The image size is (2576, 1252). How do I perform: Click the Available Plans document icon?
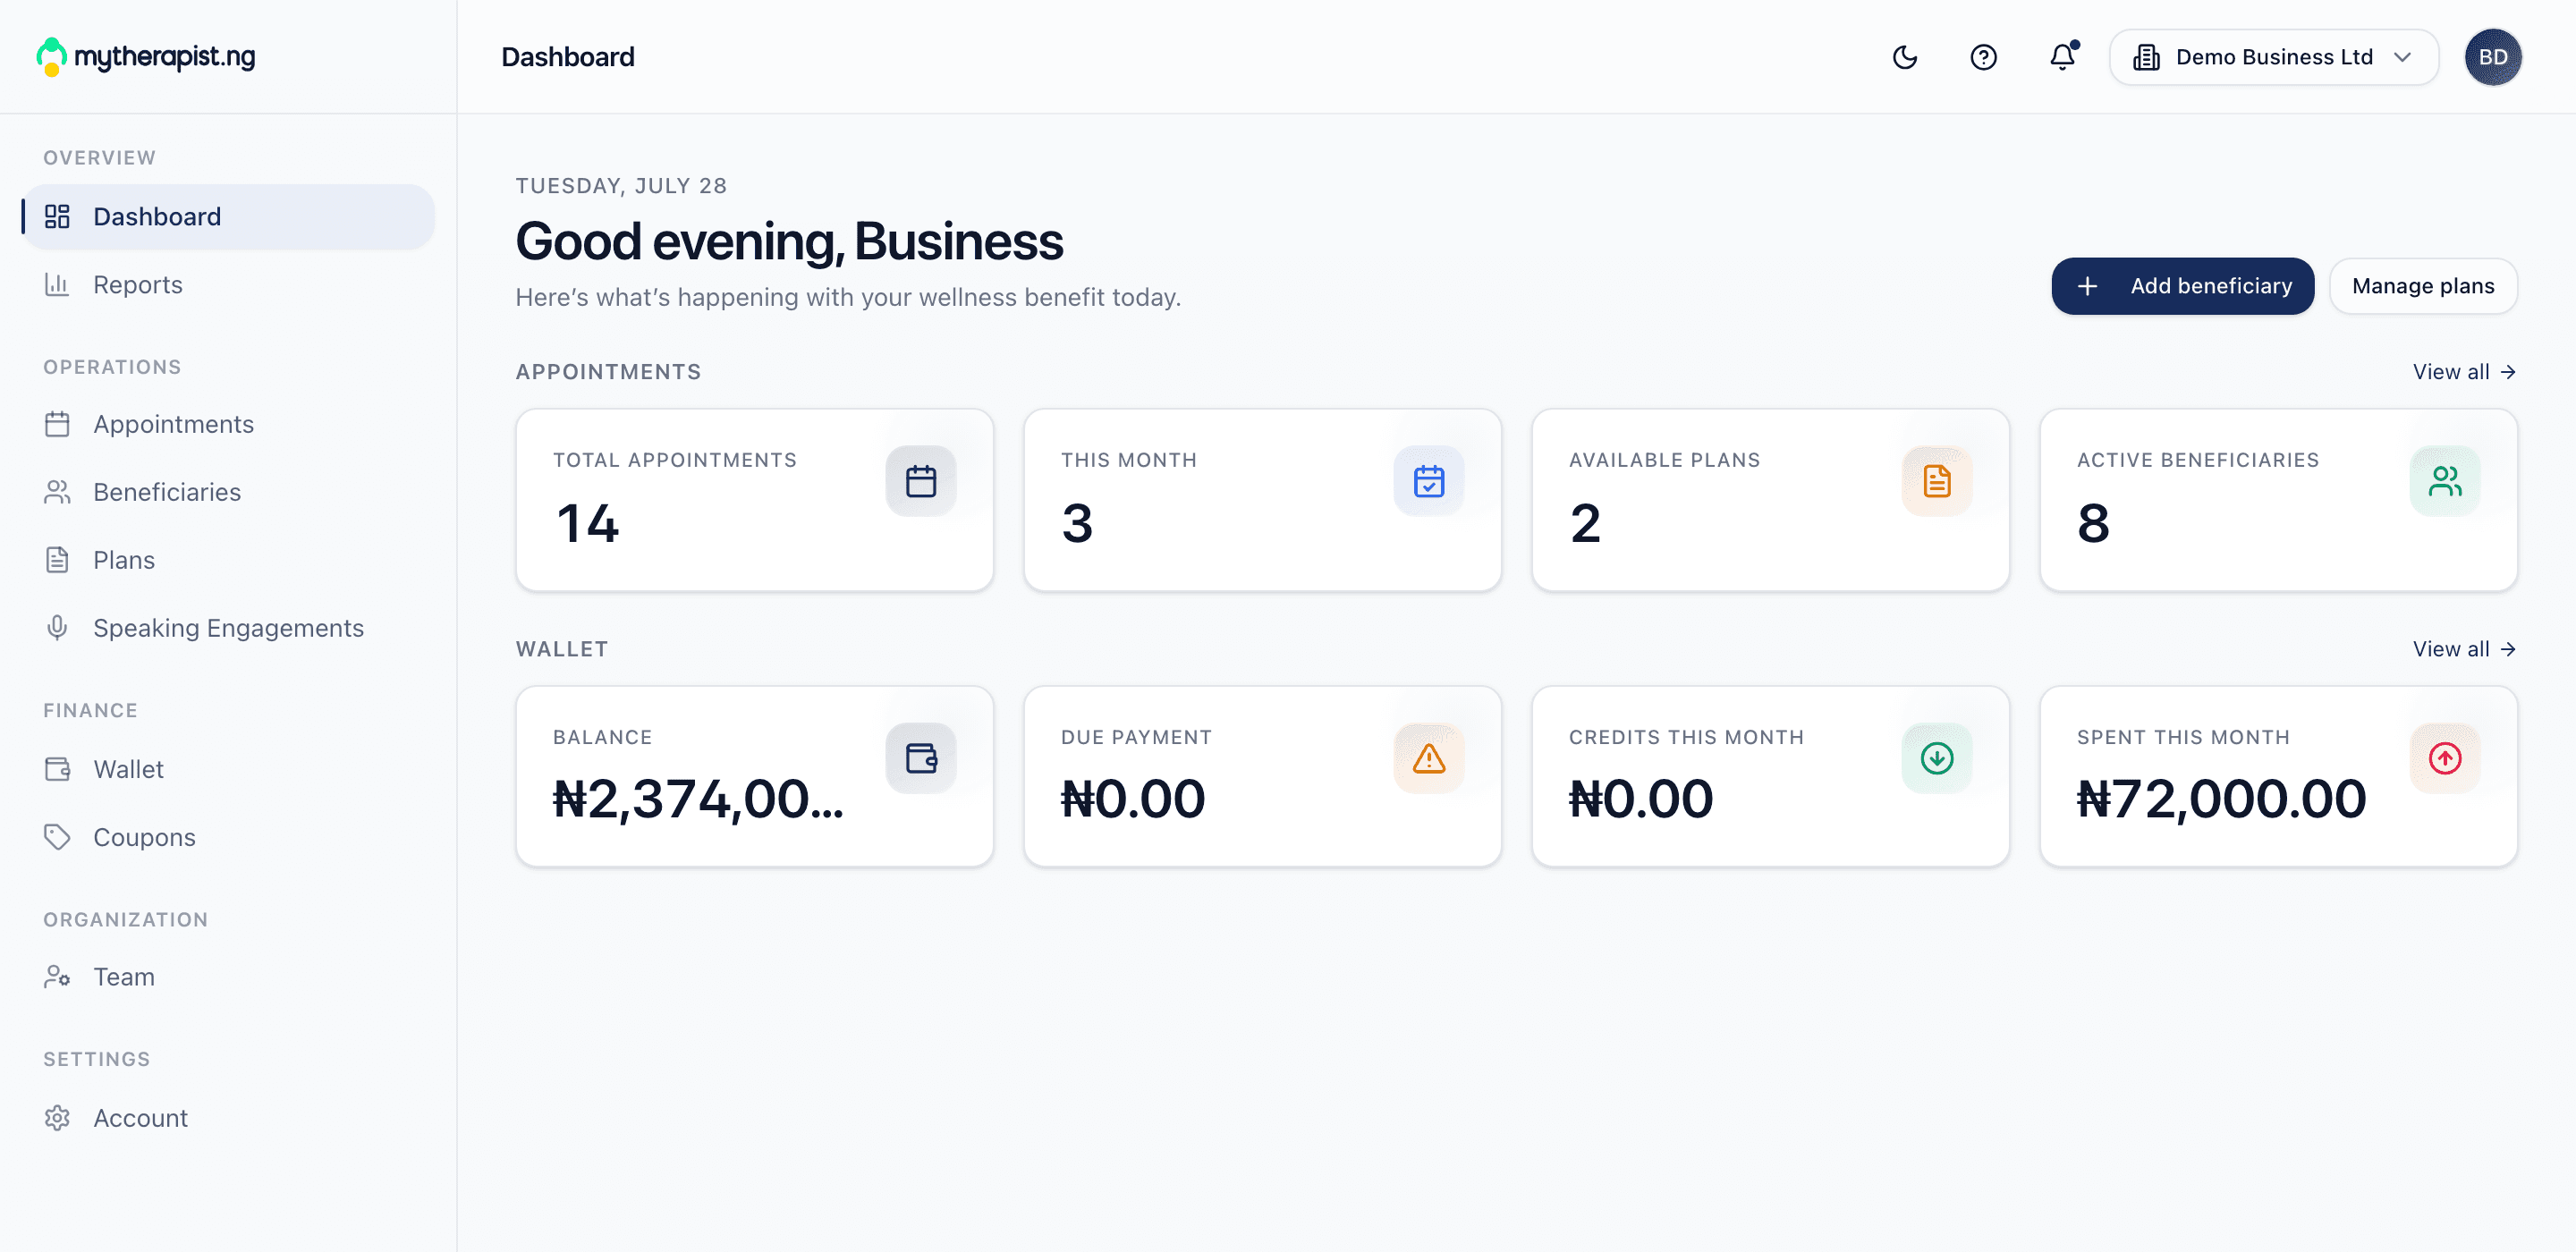(1936, 481)
